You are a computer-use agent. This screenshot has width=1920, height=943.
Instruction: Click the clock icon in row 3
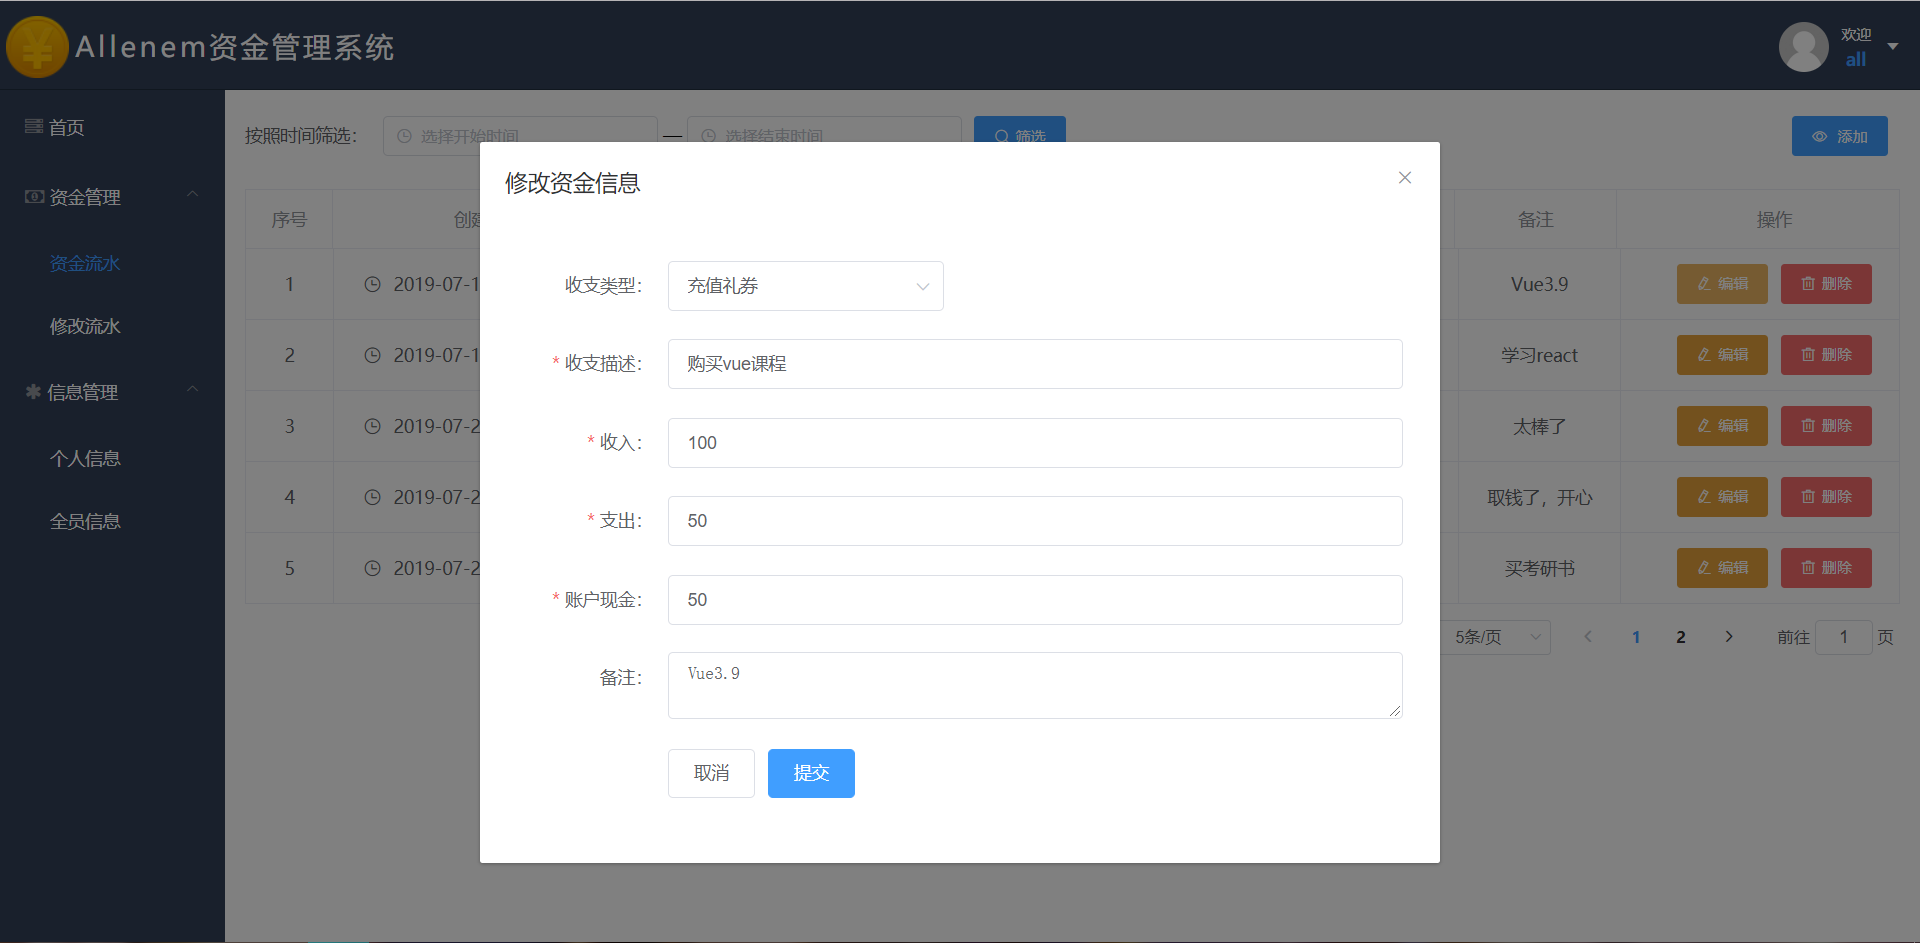372,426
